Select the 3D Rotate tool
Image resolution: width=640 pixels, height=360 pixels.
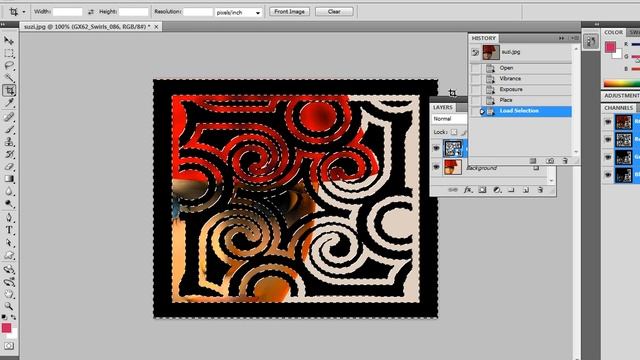[9, 269]
